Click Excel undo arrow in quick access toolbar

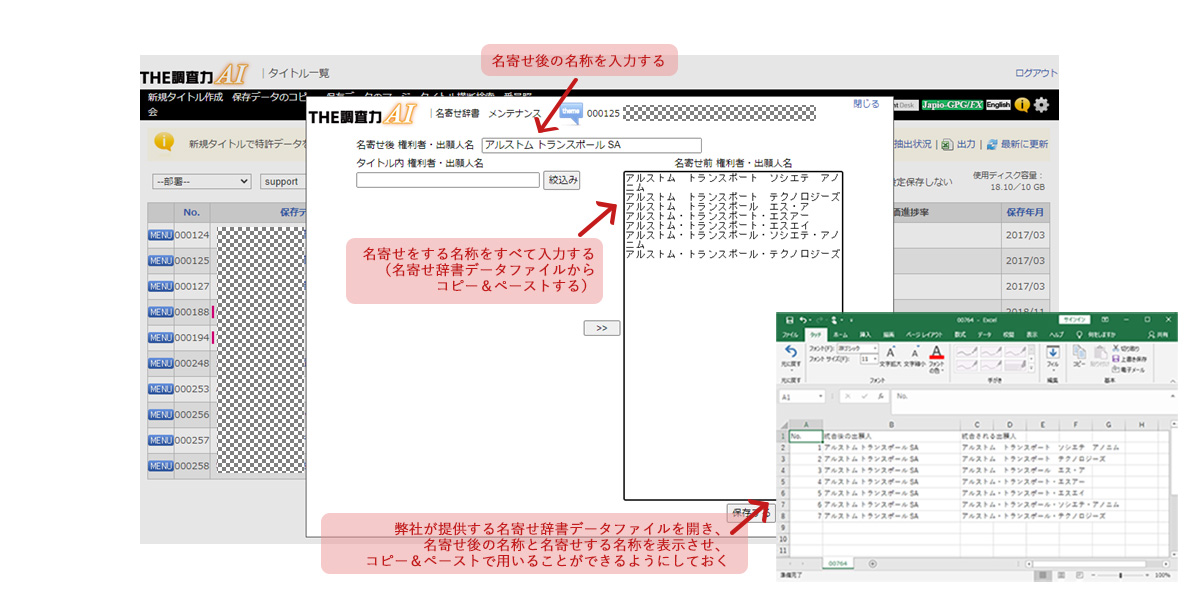tap(803, 320)
